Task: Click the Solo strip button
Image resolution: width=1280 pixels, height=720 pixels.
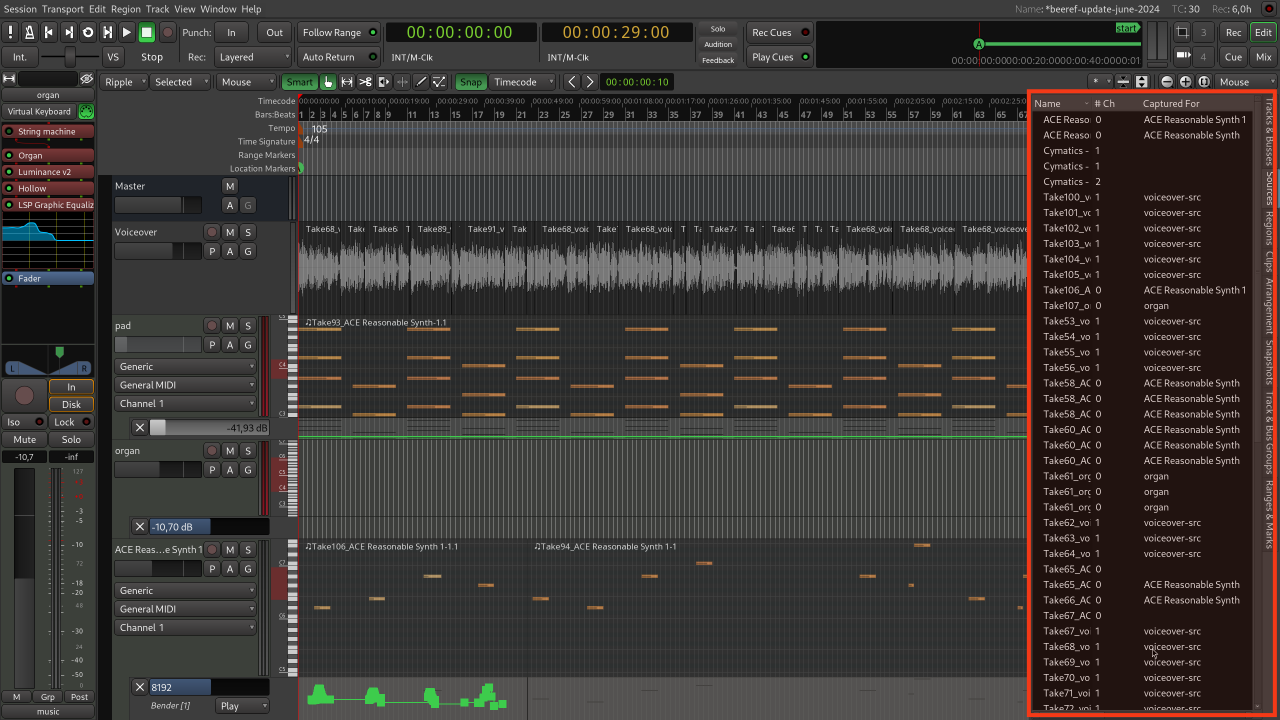Action: click(x=71, y=440)
